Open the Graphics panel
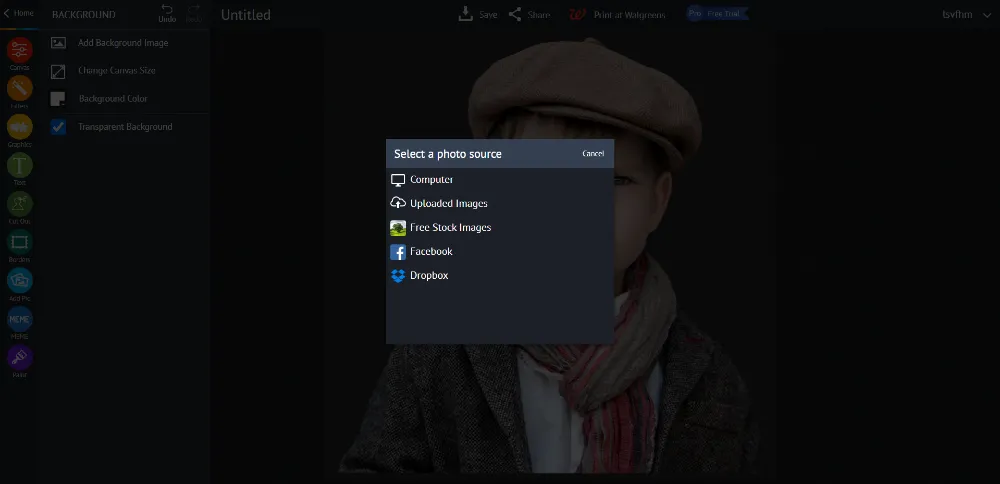1000x484 pixels. pyautogui.click(x=19, y=128)
